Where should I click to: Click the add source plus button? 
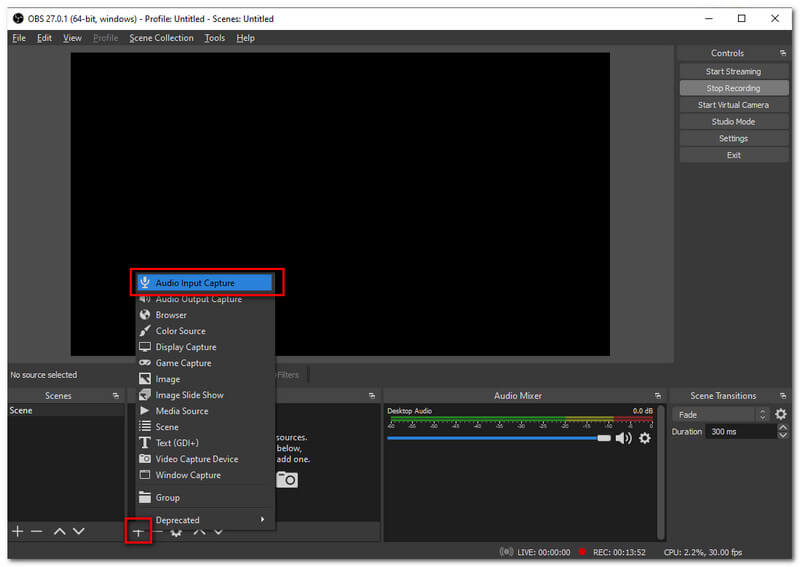[138, 531]
